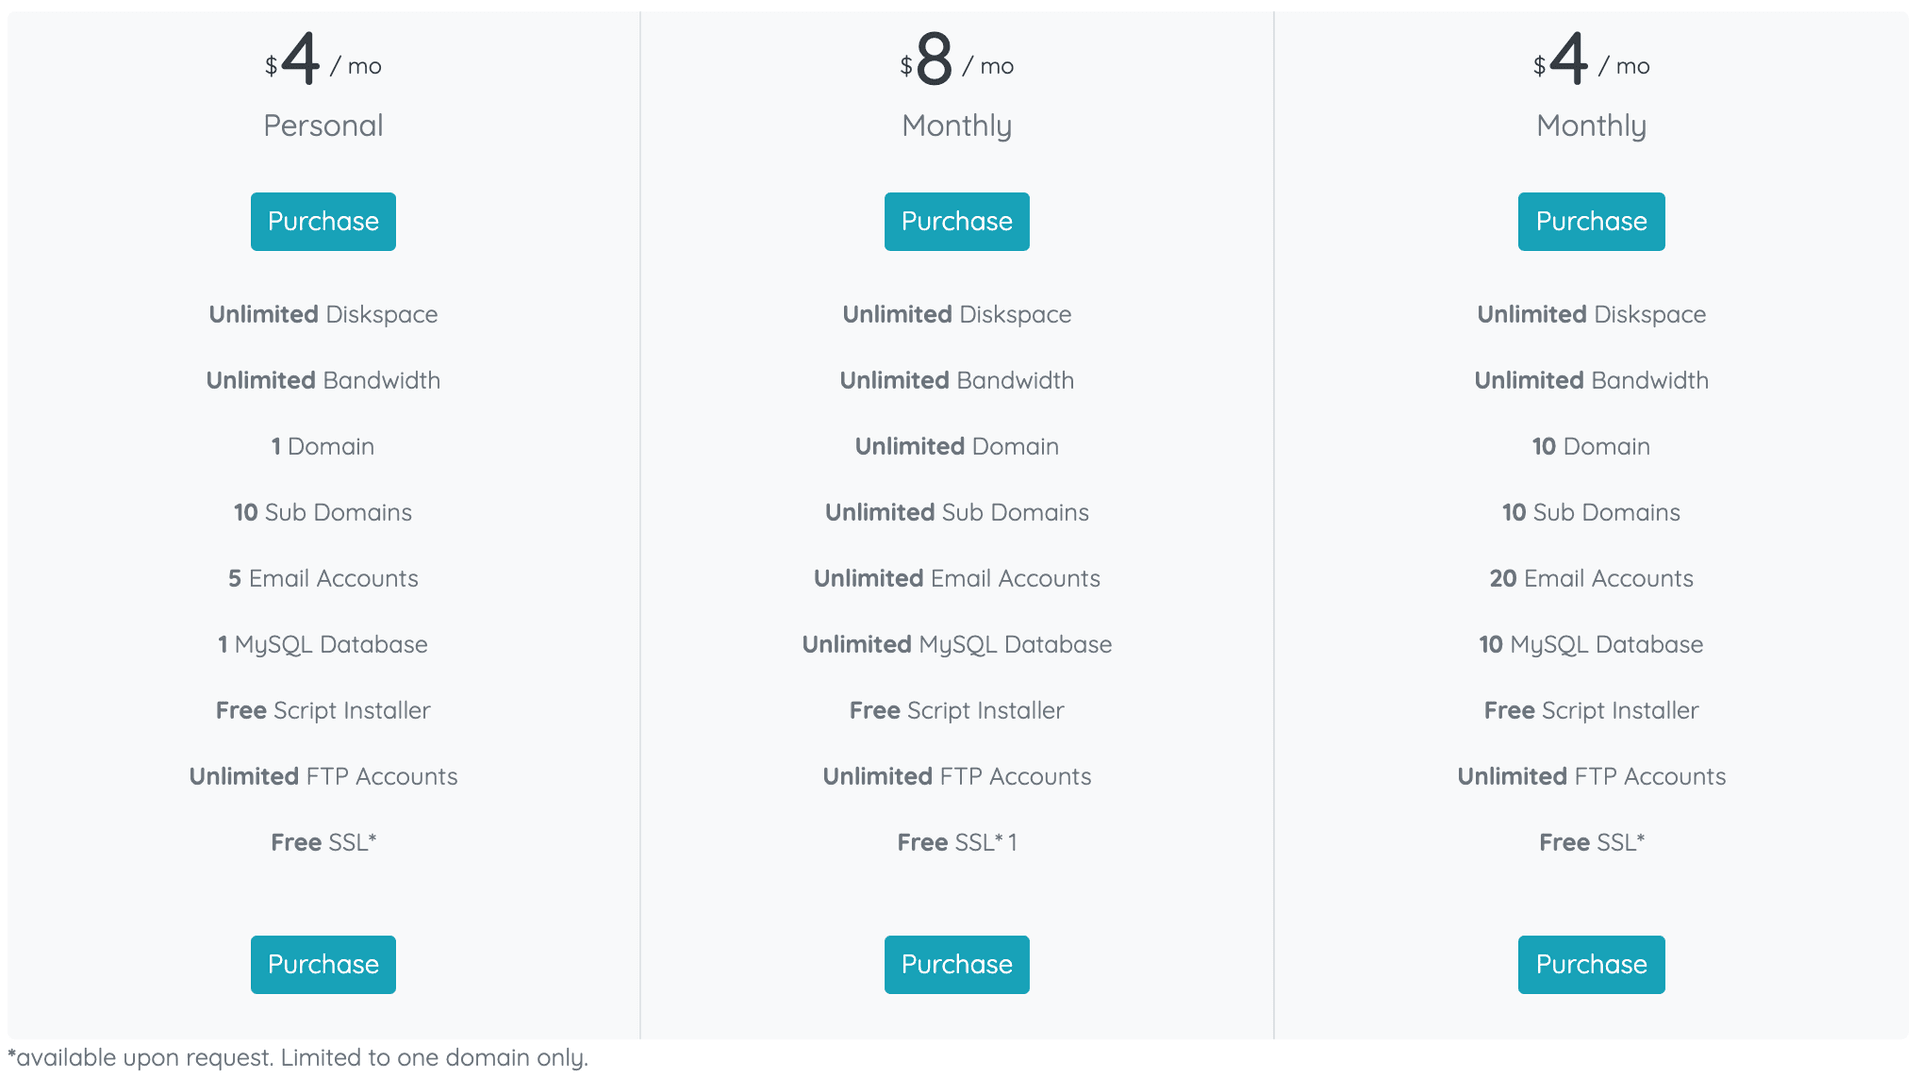Click Unlimited Domain in the $8 plan
1920x1079 pixels.
tap(956, 446)
